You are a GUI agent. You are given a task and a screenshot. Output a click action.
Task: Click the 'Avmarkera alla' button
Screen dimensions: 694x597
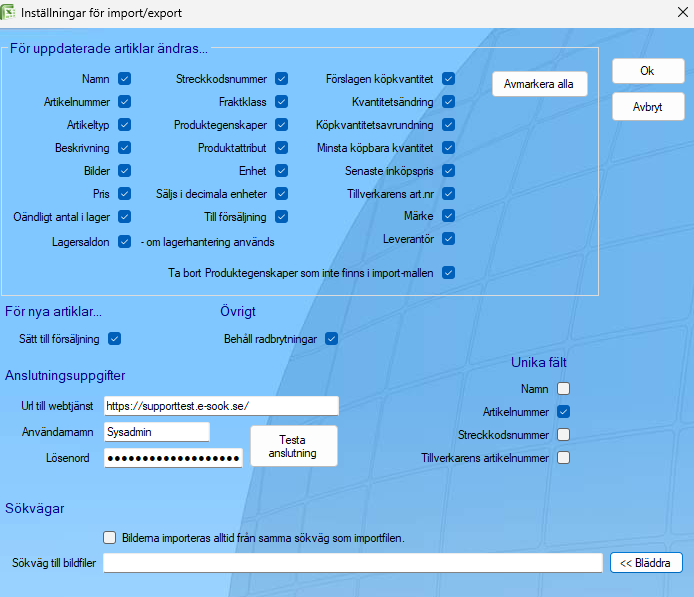coord(540,84)
